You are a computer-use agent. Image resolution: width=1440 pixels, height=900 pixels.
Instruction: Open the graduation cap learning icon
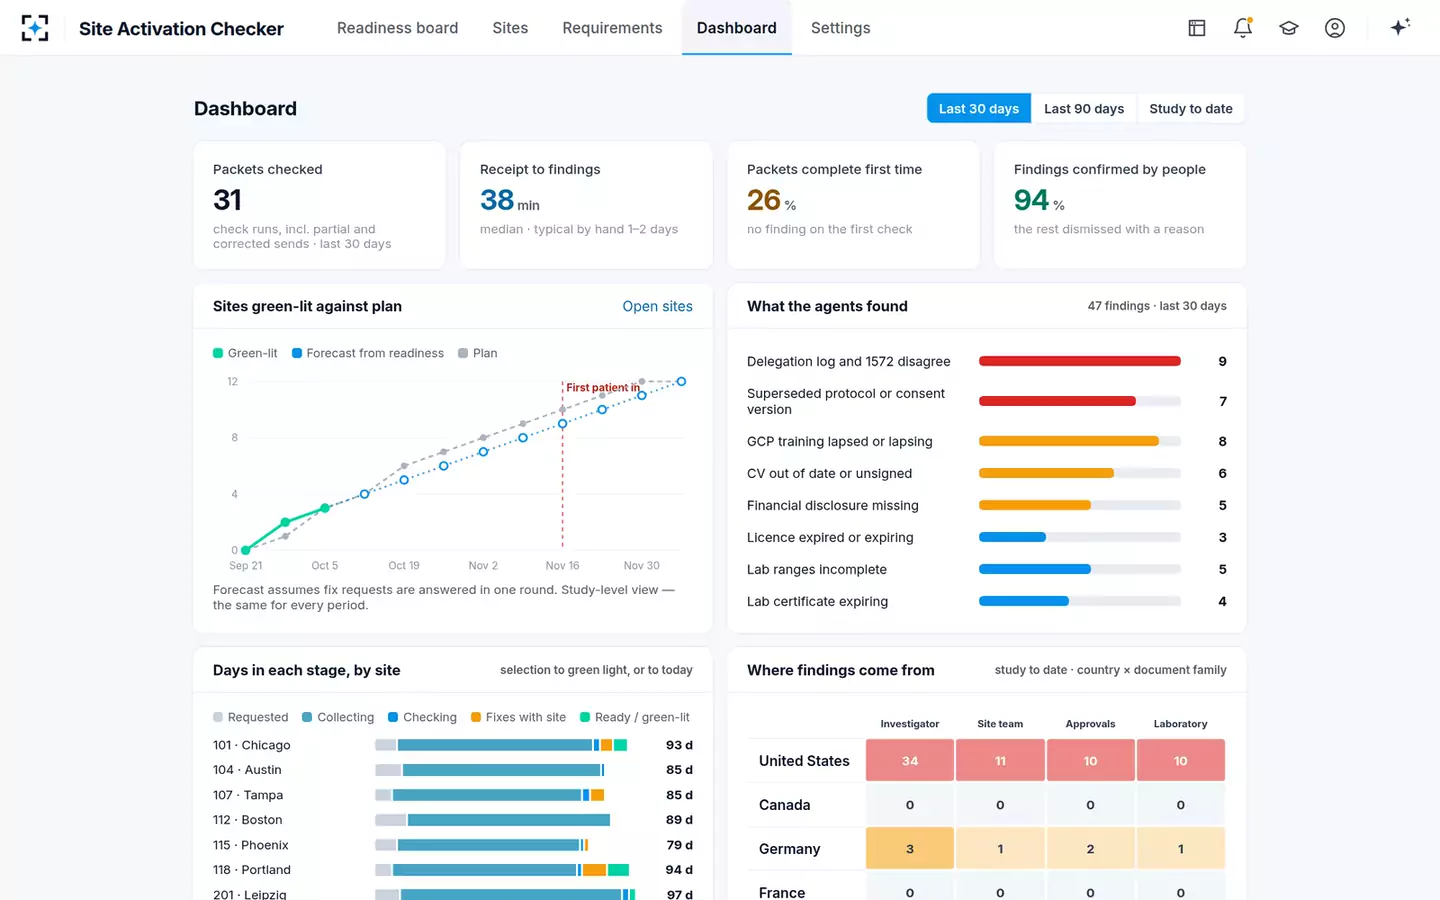click(x=1289, y=28)
